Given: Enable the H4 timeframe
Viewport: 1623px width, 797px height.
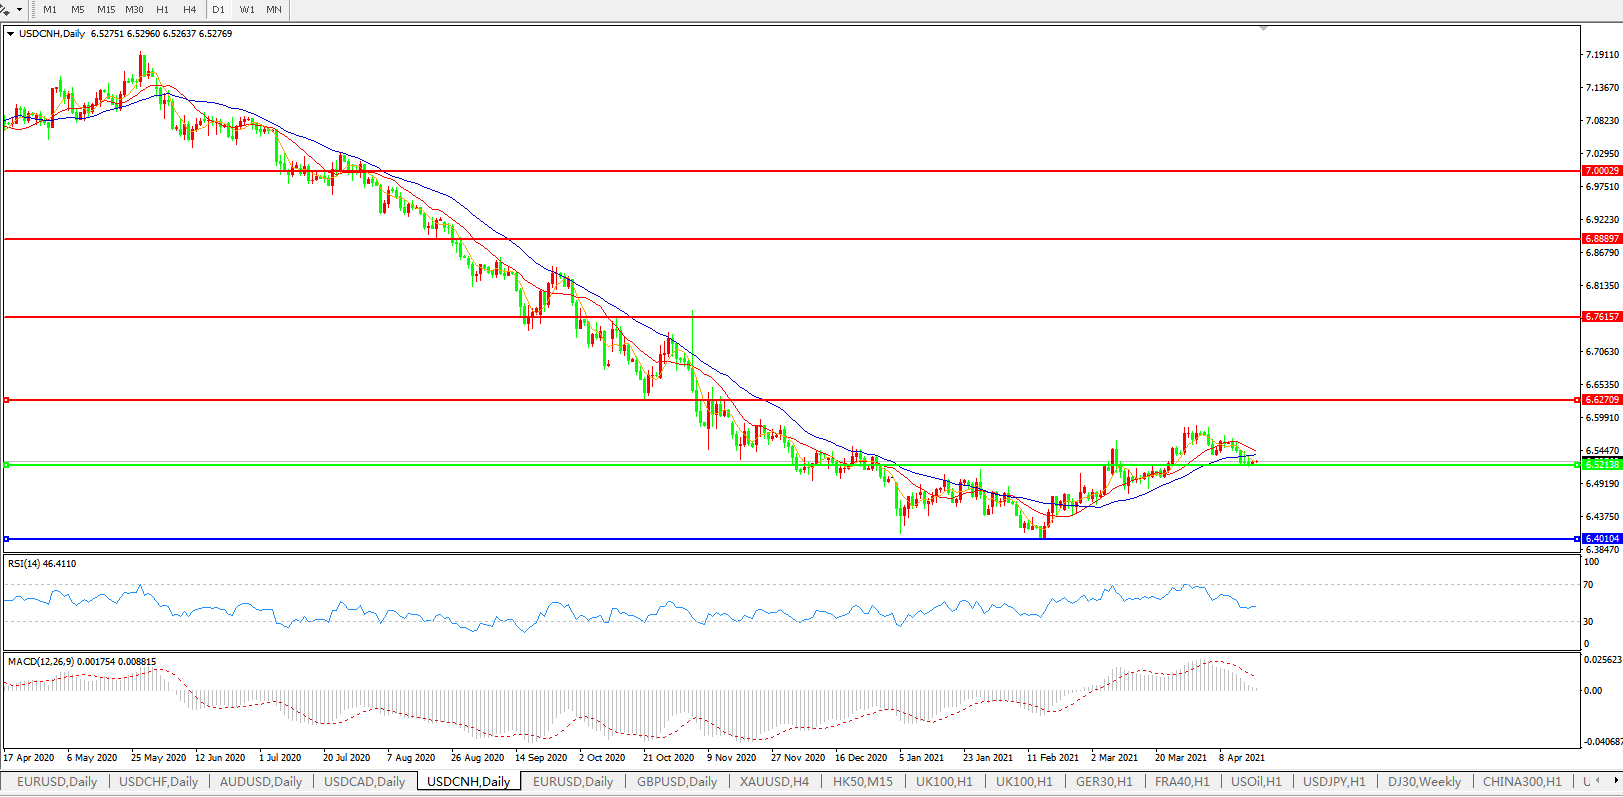Looking at the screenshot, I should pyautogui.click(x=190, y=9).
